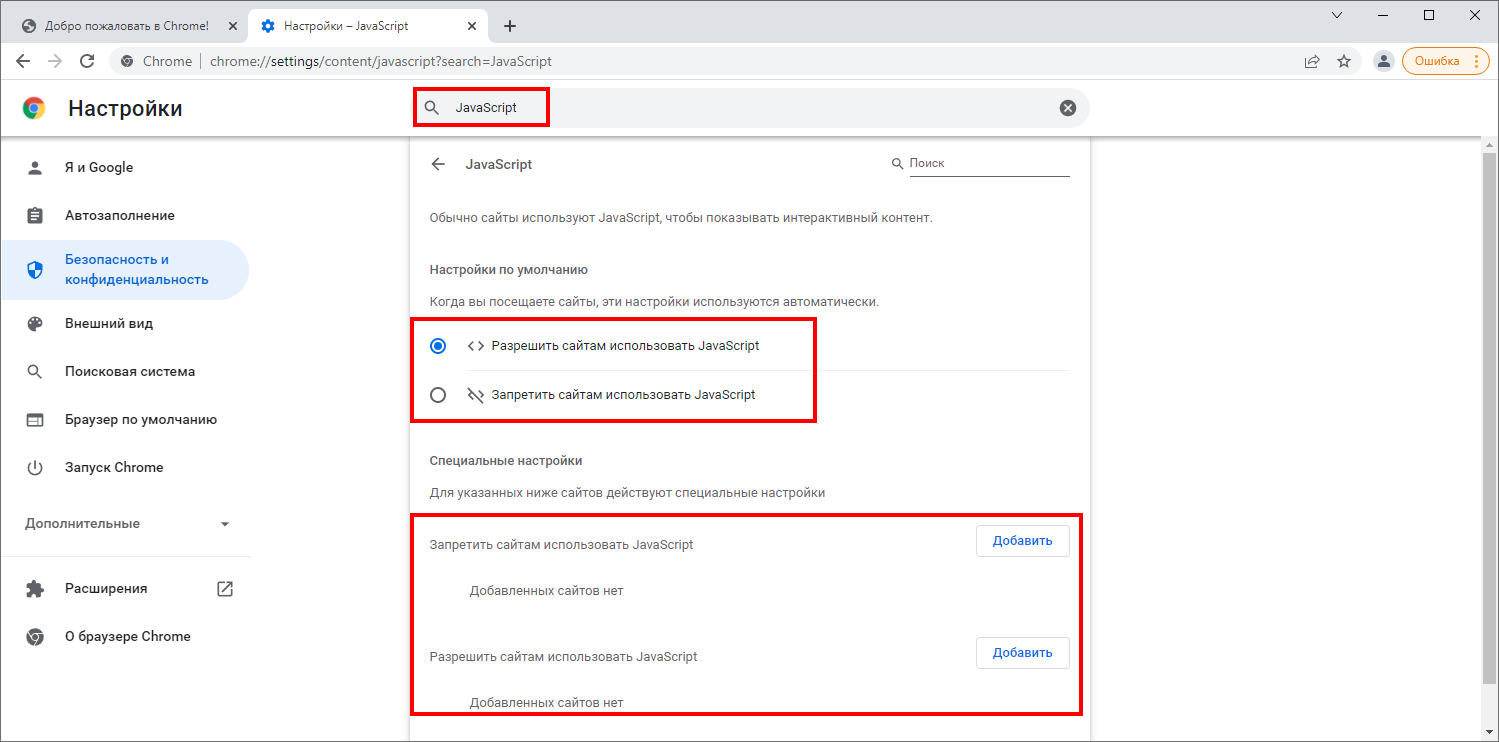The width and height of the screenshot is (1499, 742).
Task: Click the Специальные настройки heading
Action: 506,461
